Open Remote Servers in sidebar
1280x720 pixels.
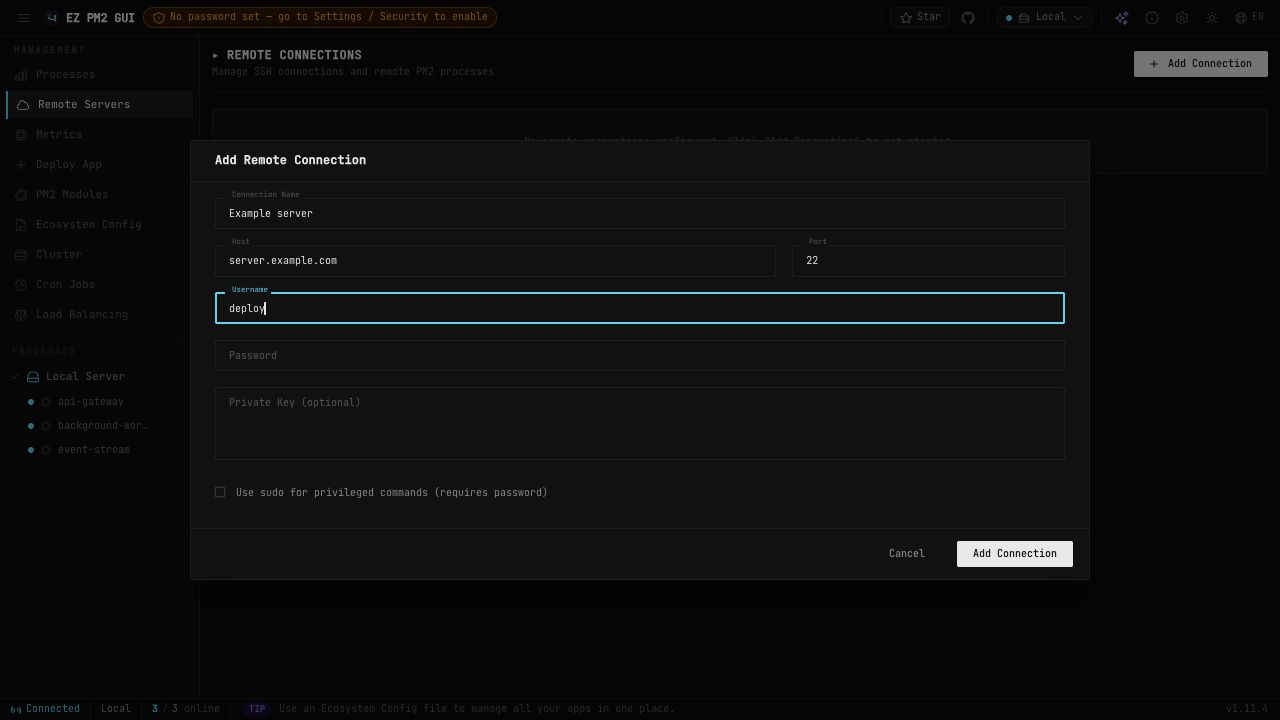[x=99, y=105]
